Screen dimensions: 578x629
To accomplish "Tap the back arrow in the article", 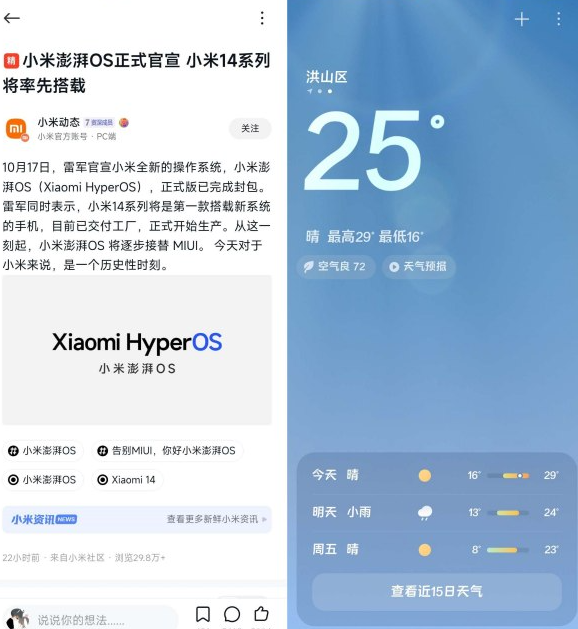I will point(12,18).
